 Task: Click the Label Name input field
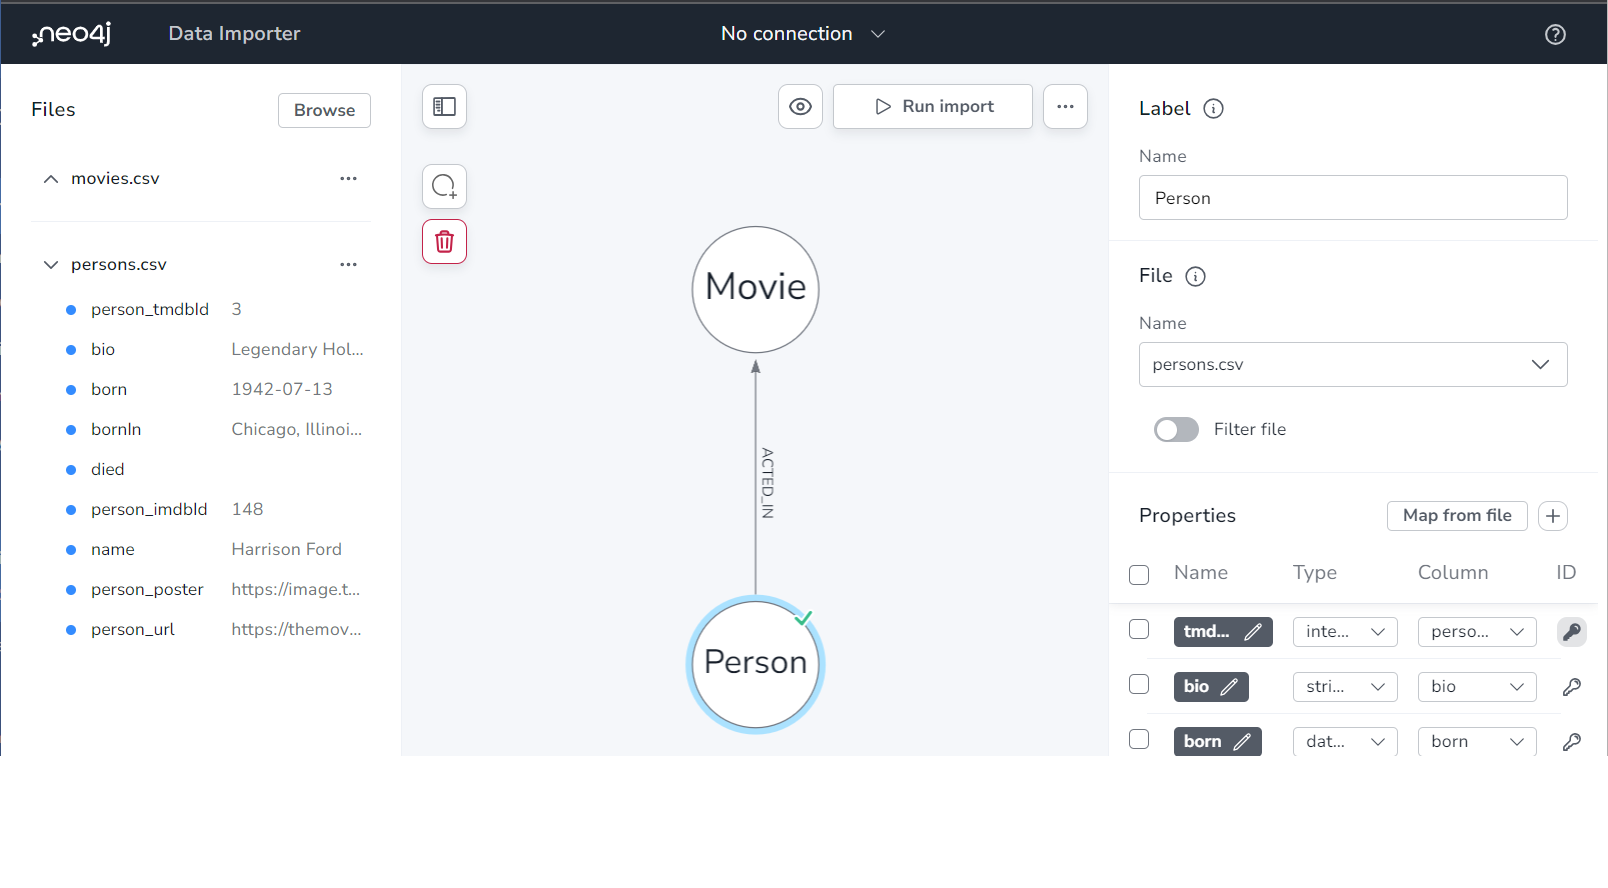tap(1353, 198)
